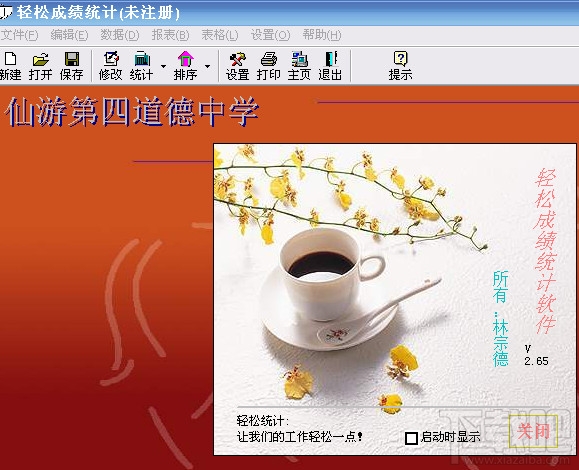The width and height of the screenshot is (579, 470).
Task: Click the 让我们的工作轻松一点 slogan text
Action: point(299,437)
